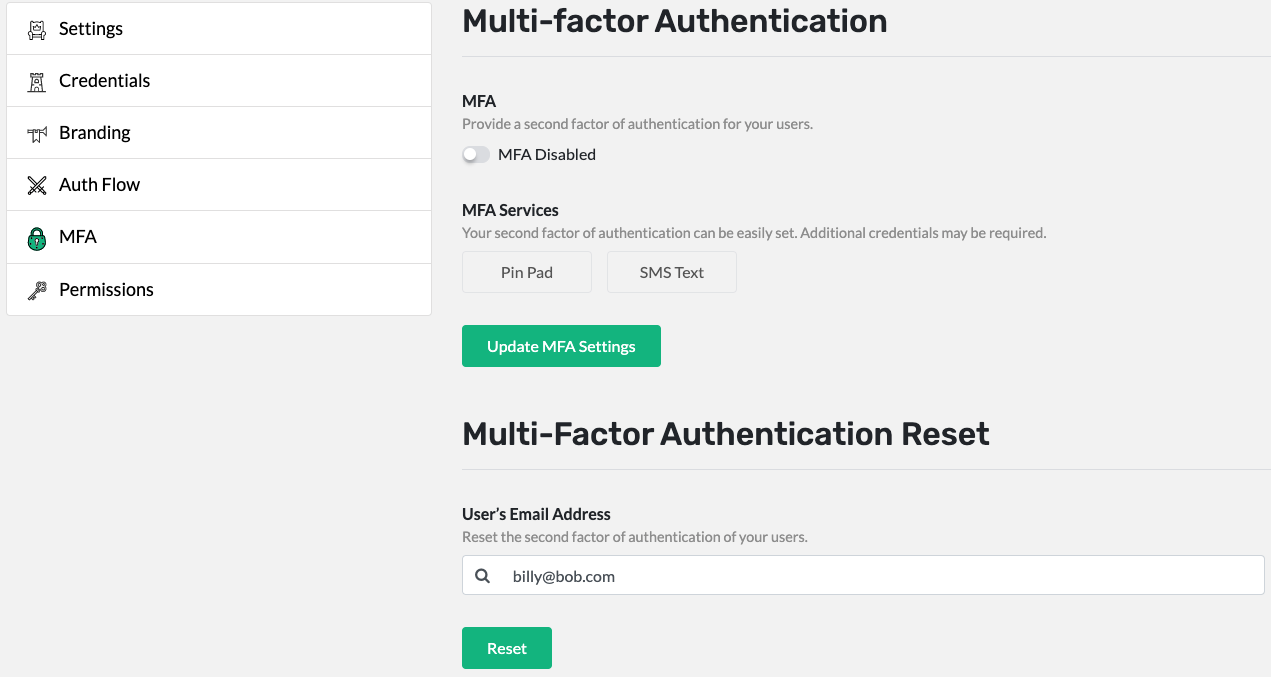Enable the MFA Disabled toggle switch
The height and width of the screenshot is (677, 1271).
point(476,155)
